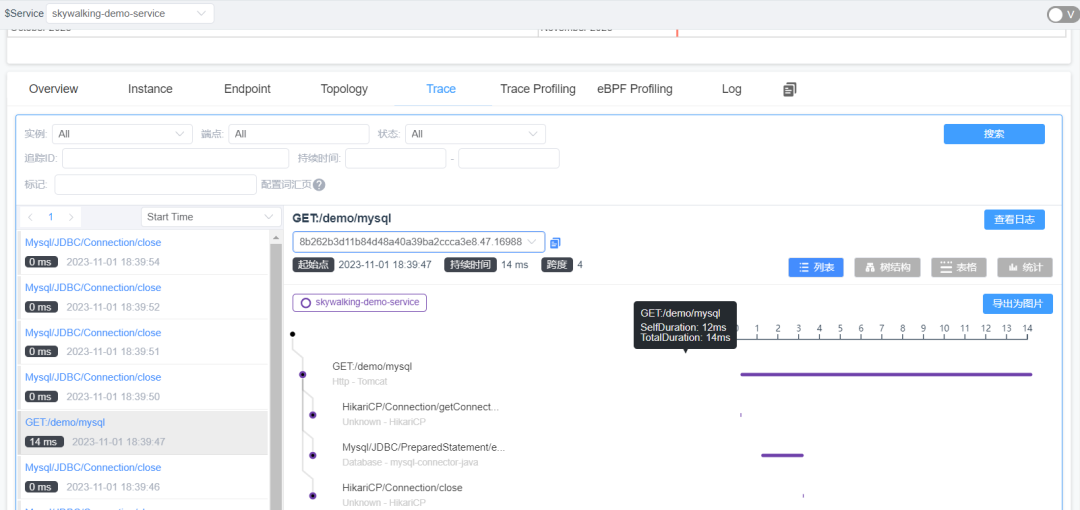Click the copy trace ID icon
Image resolution: width=1080 pixels, height=510 pixels.
click(x=556, y=243)
